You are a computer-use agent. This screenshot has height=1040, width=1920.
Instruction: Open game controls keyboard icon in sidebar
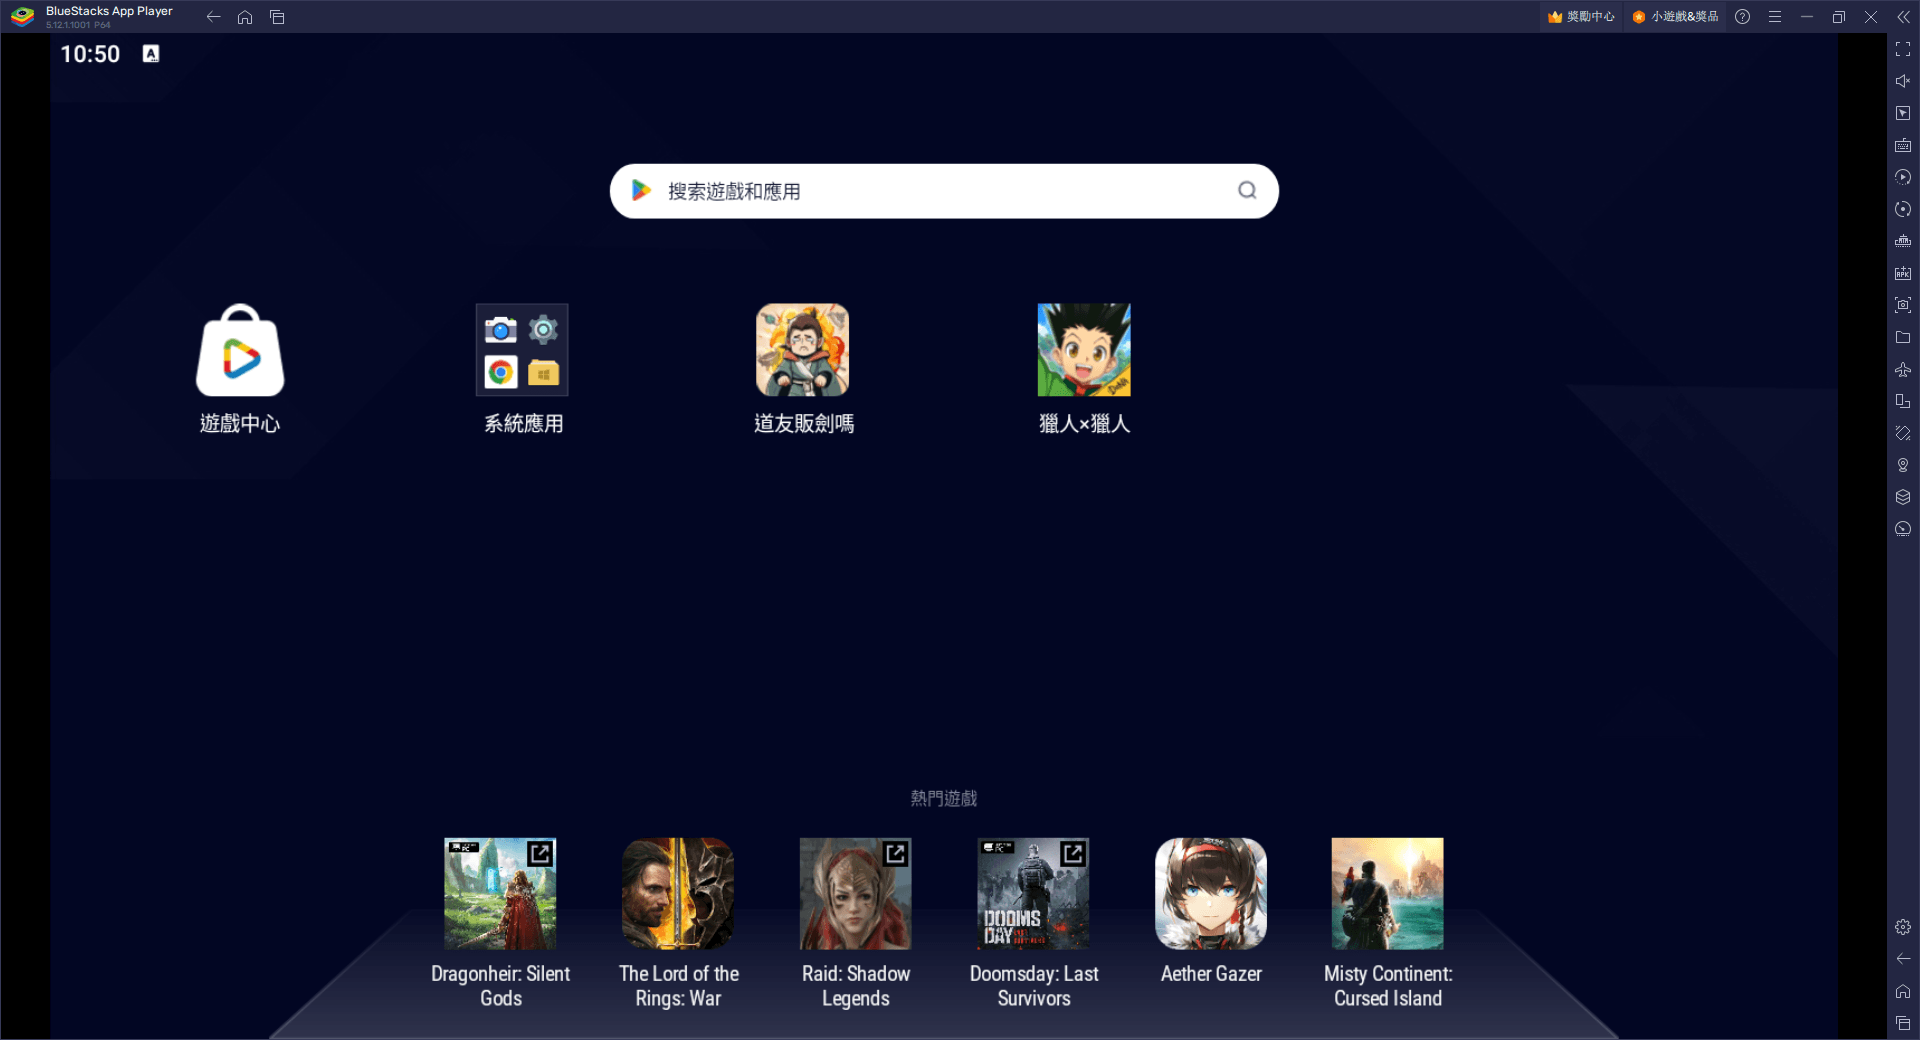(x=1903, y=145)
